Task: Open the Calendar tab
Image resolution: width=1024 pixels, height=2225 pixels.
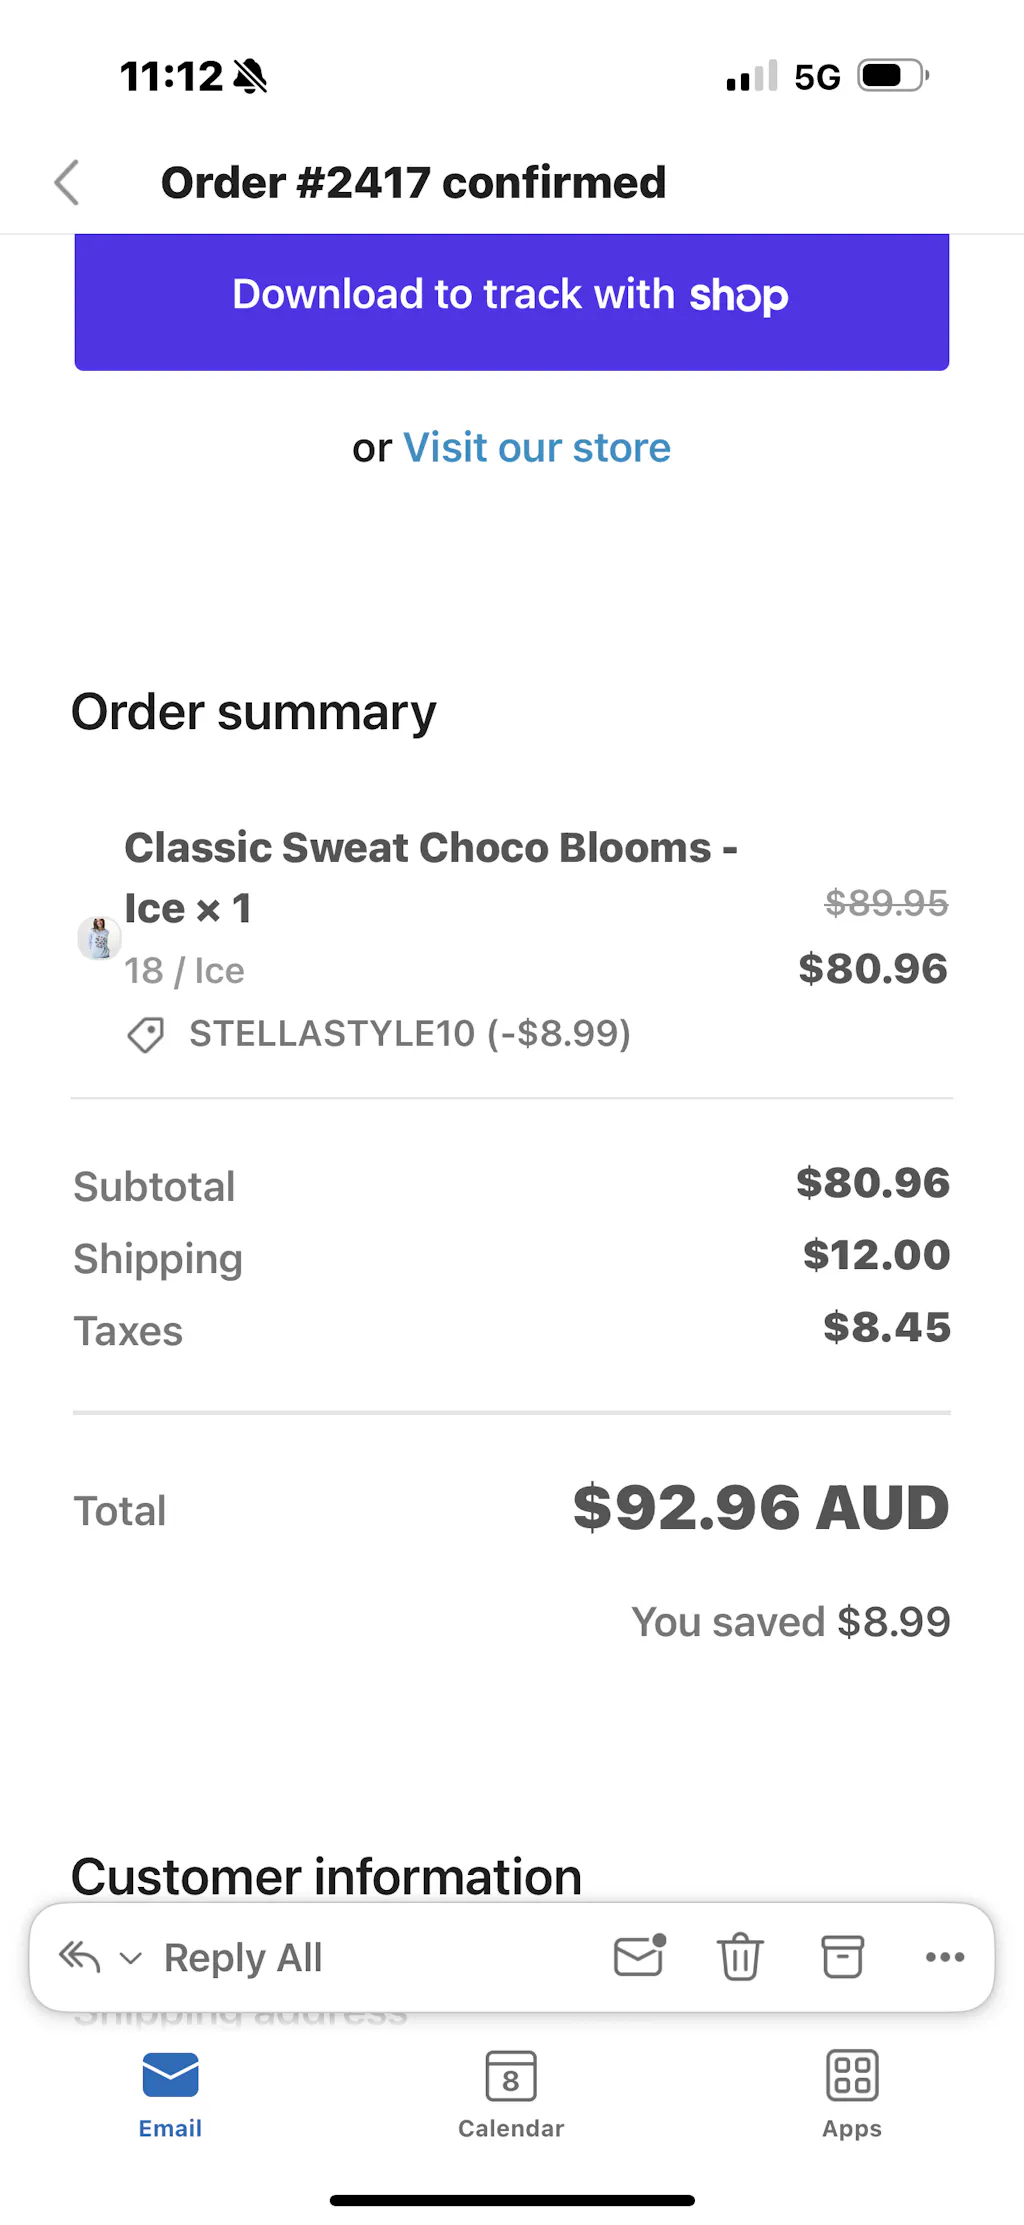Action: (511, 2092)
